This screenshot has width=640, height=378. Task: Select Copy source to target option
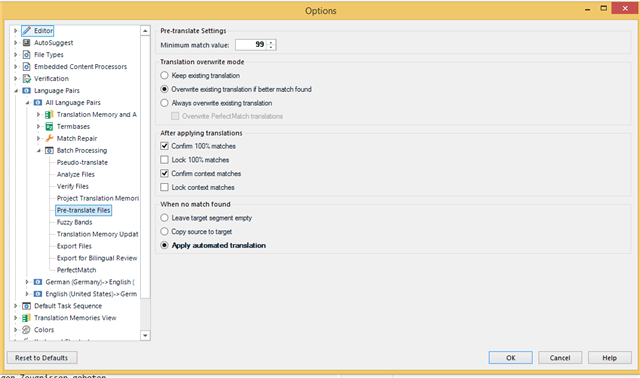coord(164,231)
